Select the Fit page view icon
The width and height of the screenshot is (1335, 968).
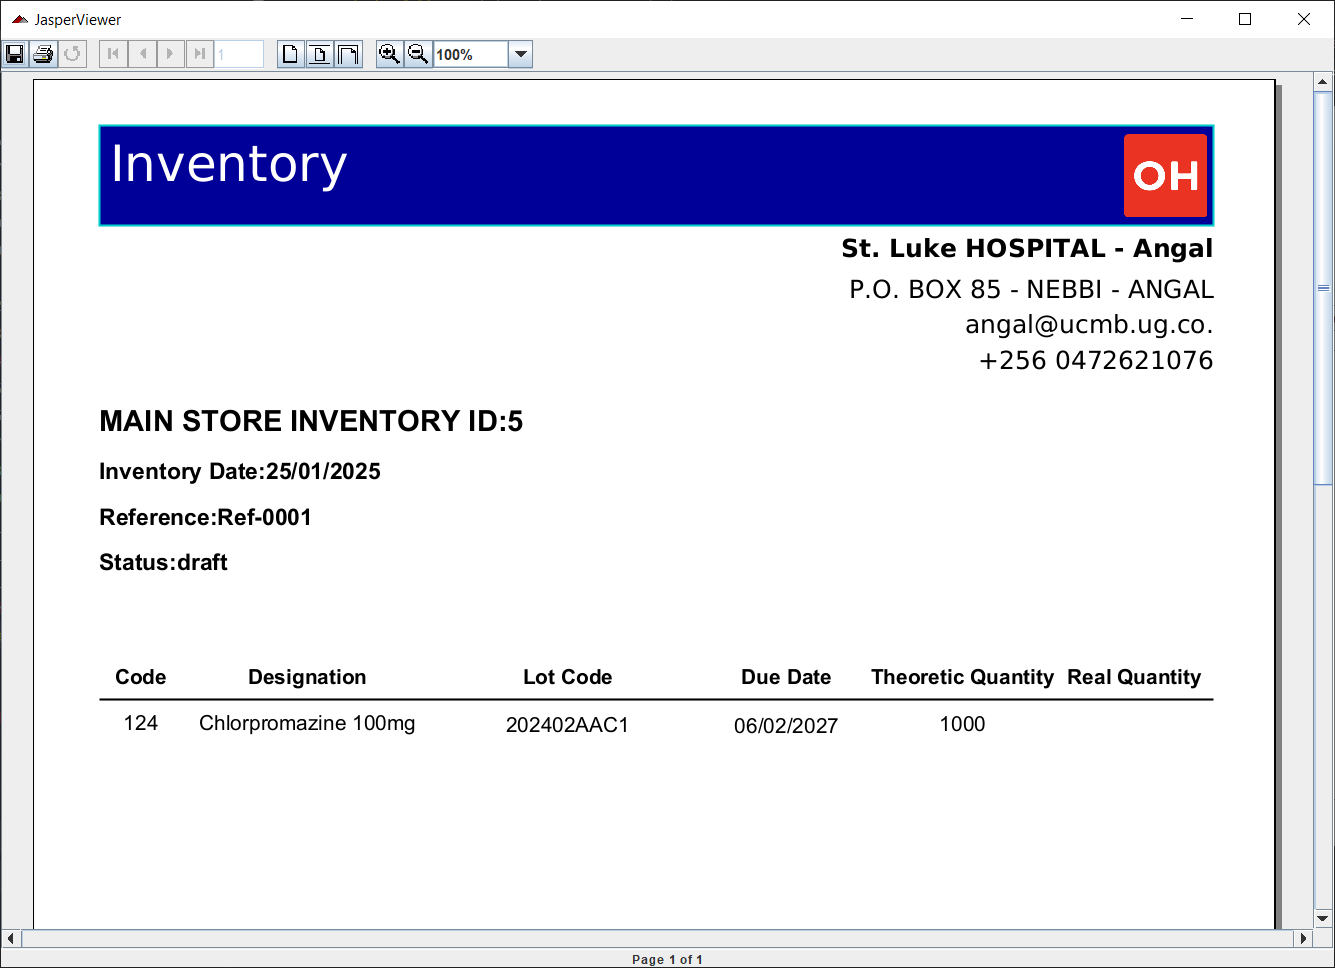319,54
